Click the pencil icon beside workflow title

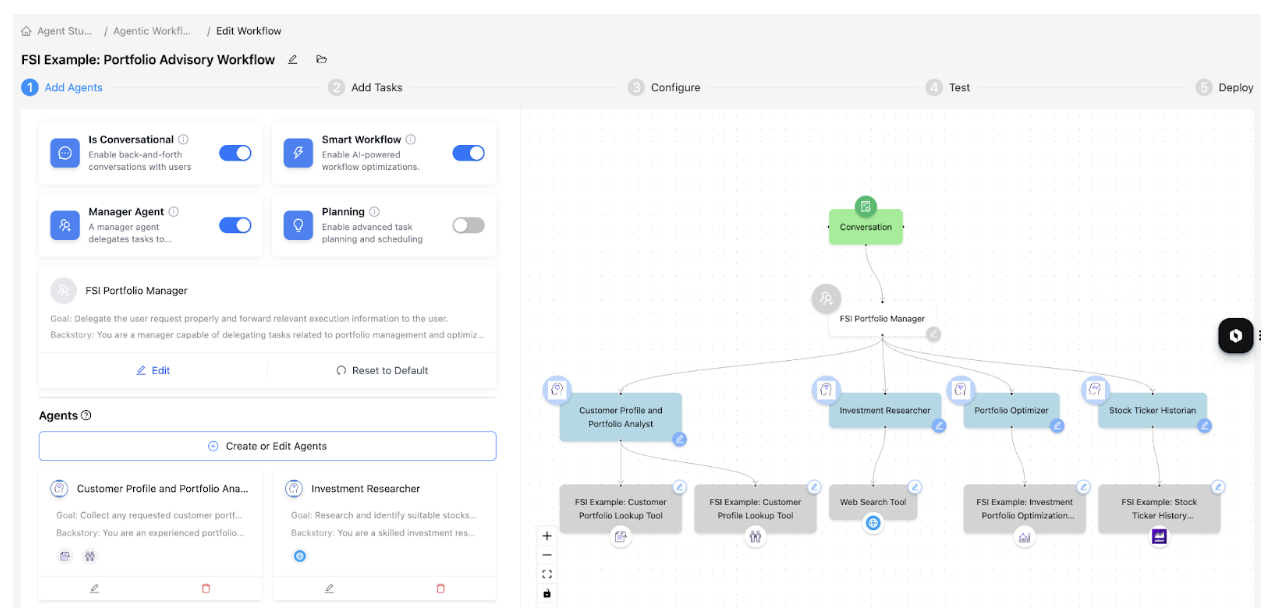tap(293, 60)
